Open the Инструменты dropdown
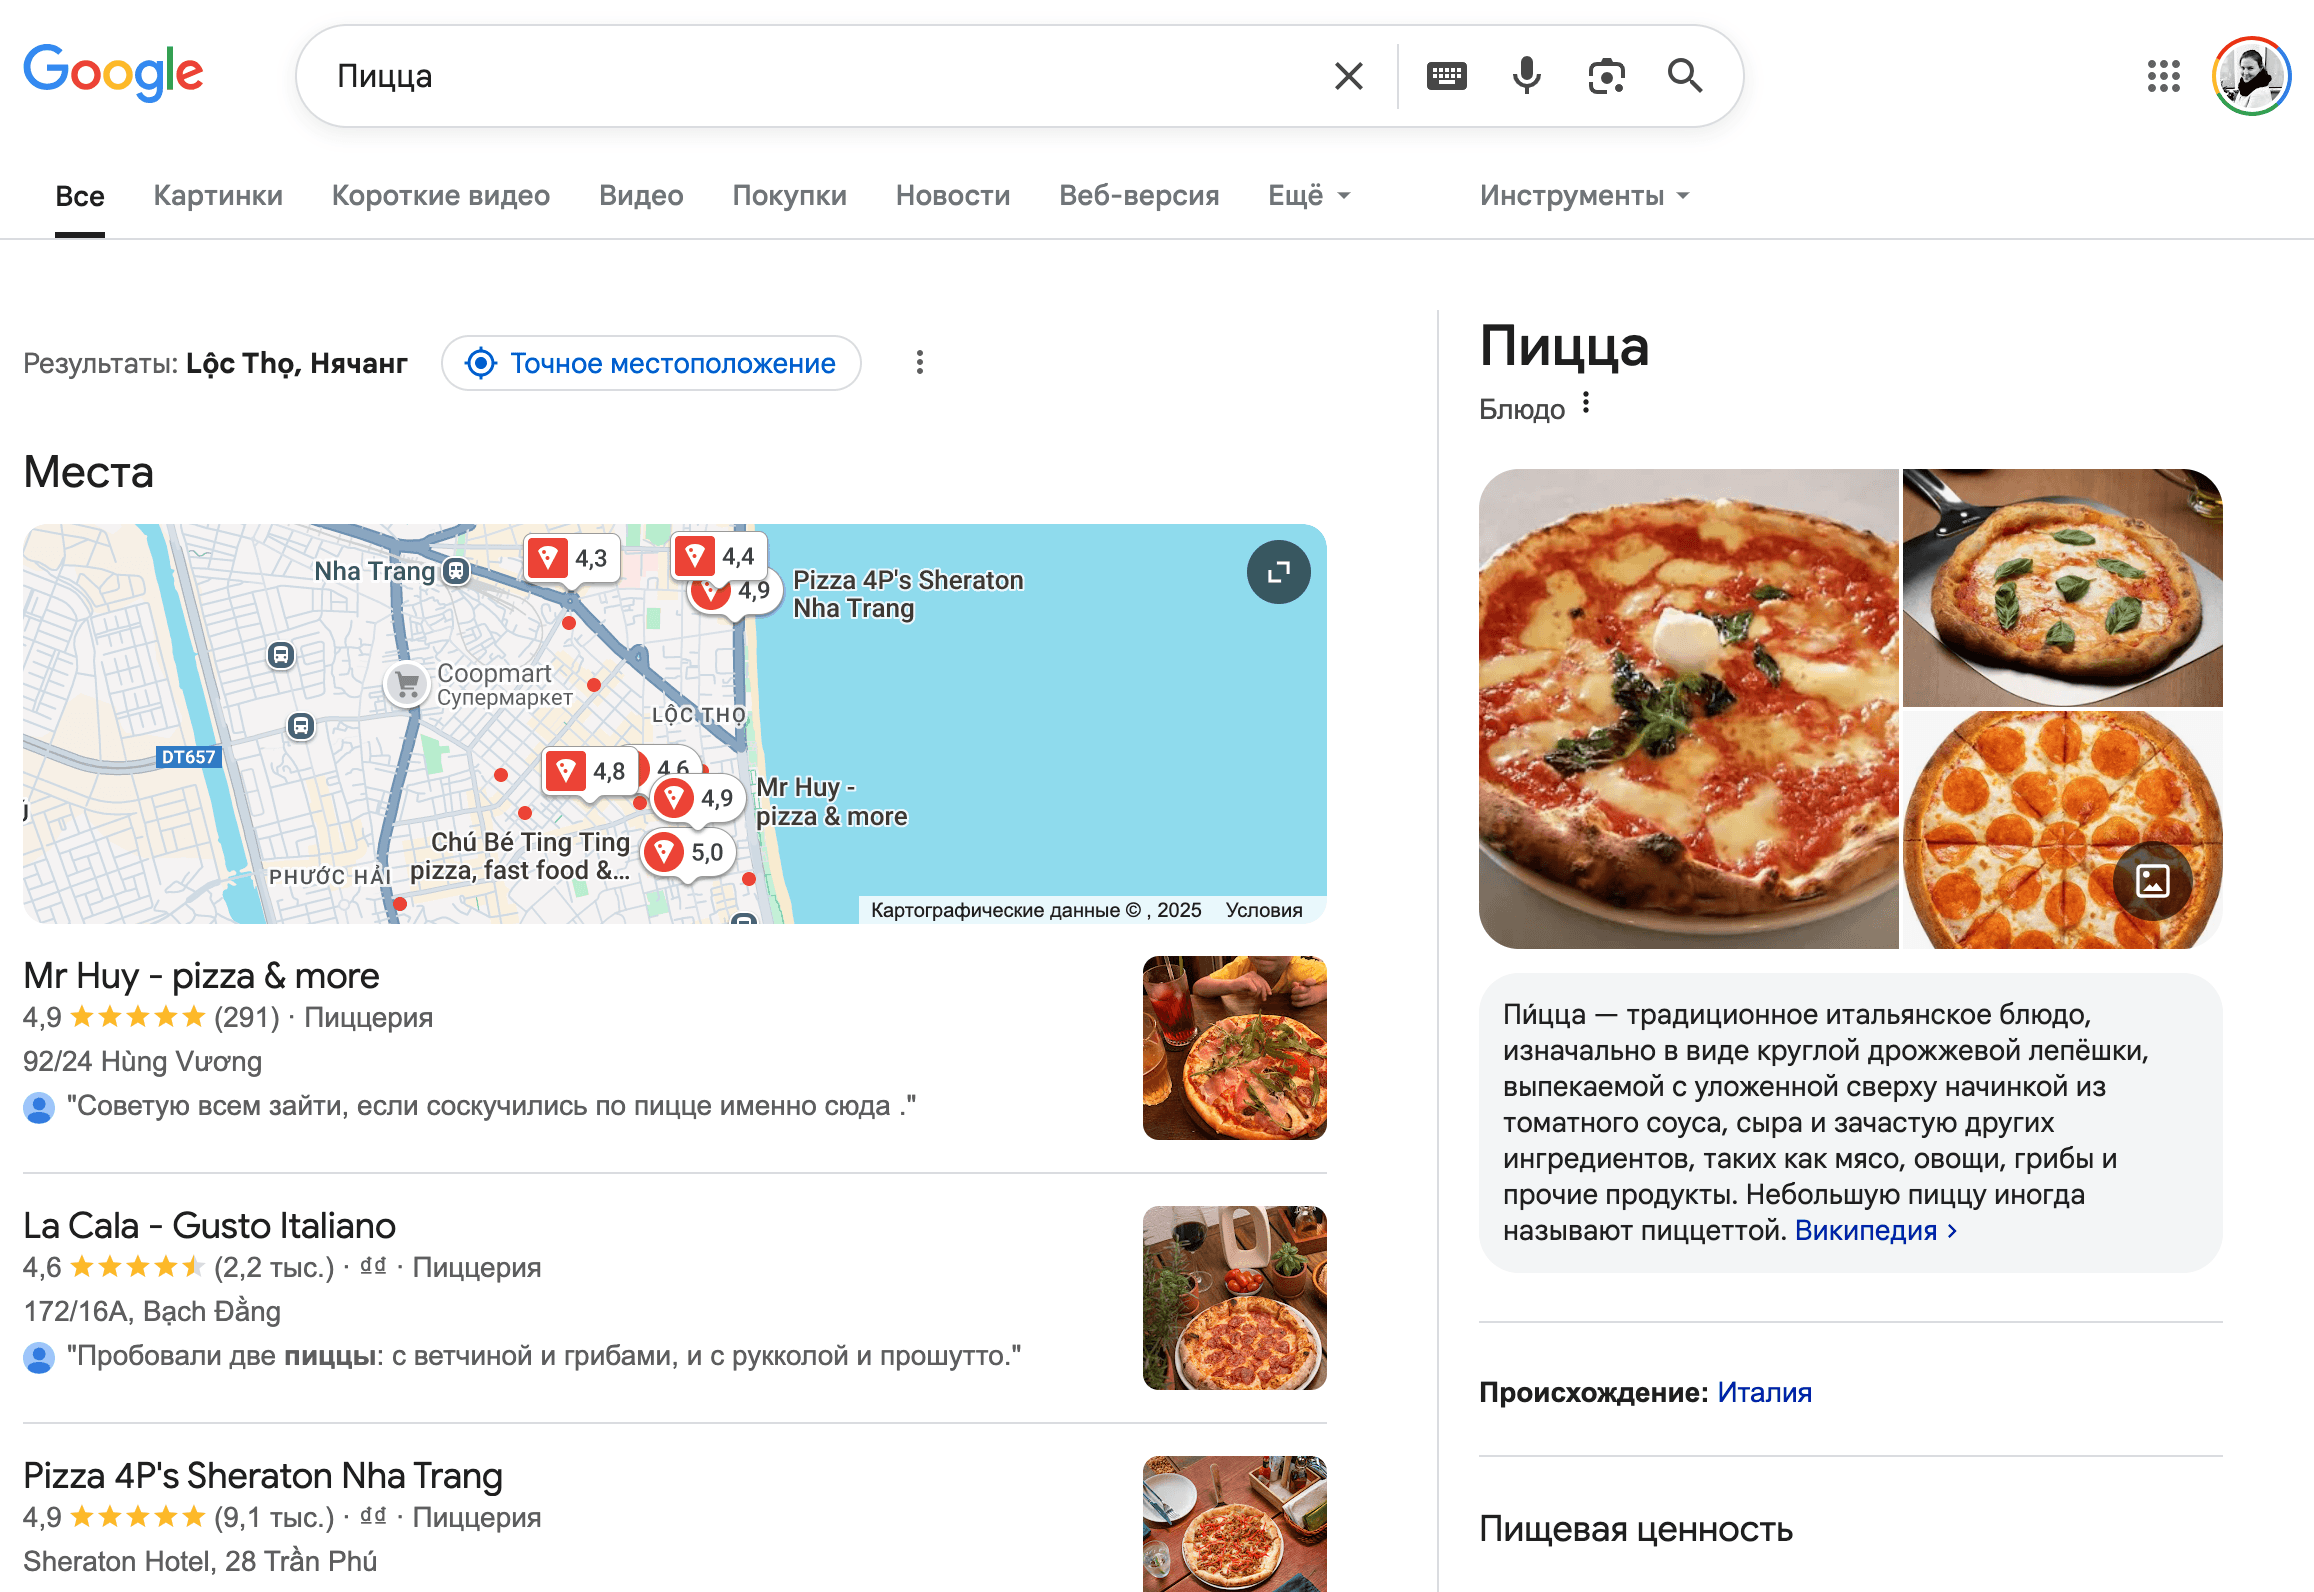2314x1592 pixels. tap(1584, 196)
